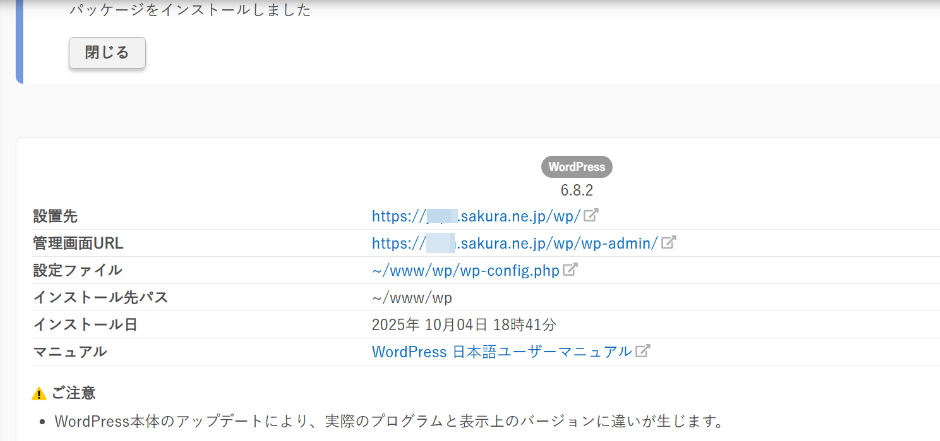The width and height of the screenshot is (940, 441).
Task: Click the パッケージをインストールしました message
Action: pyautogui.click(x=190, y=11)
